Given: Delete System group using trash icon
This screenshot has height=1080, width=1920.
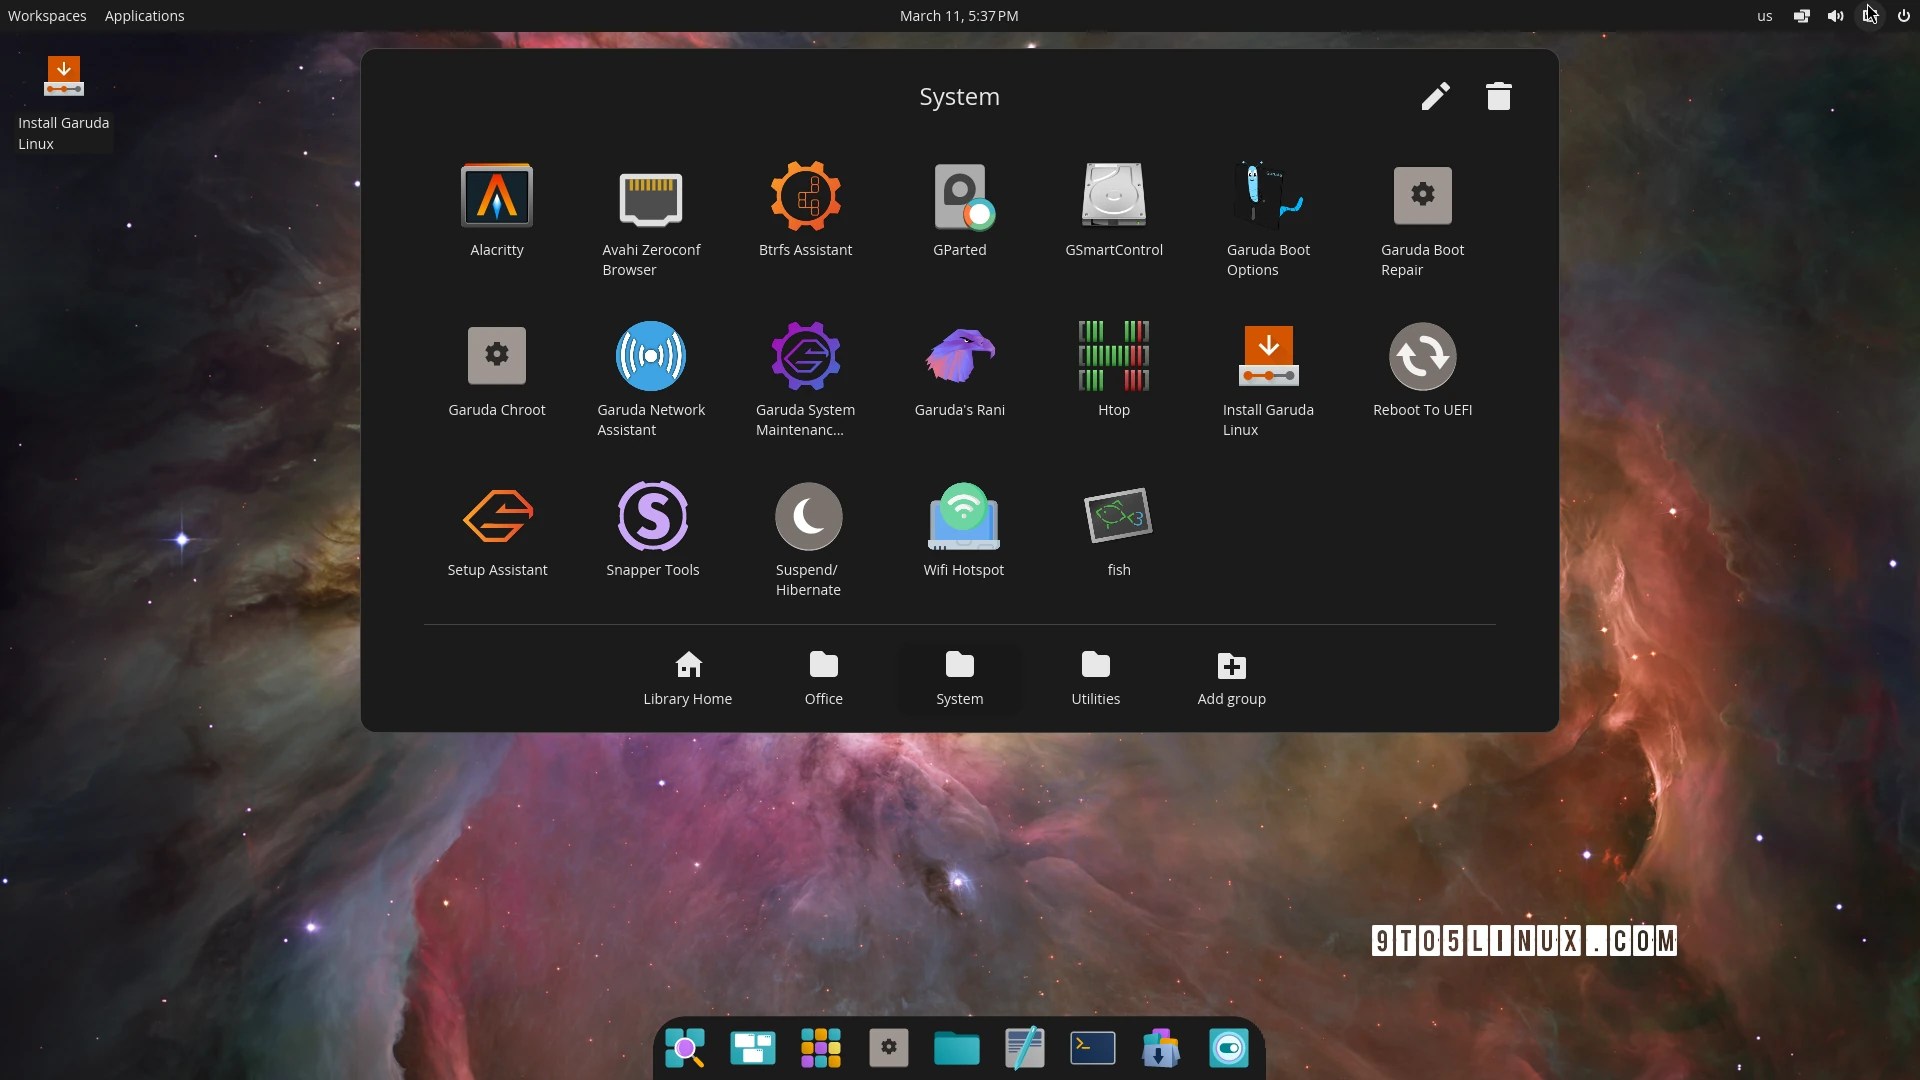Looking at the screenshot, I should tap(1498, 96).
